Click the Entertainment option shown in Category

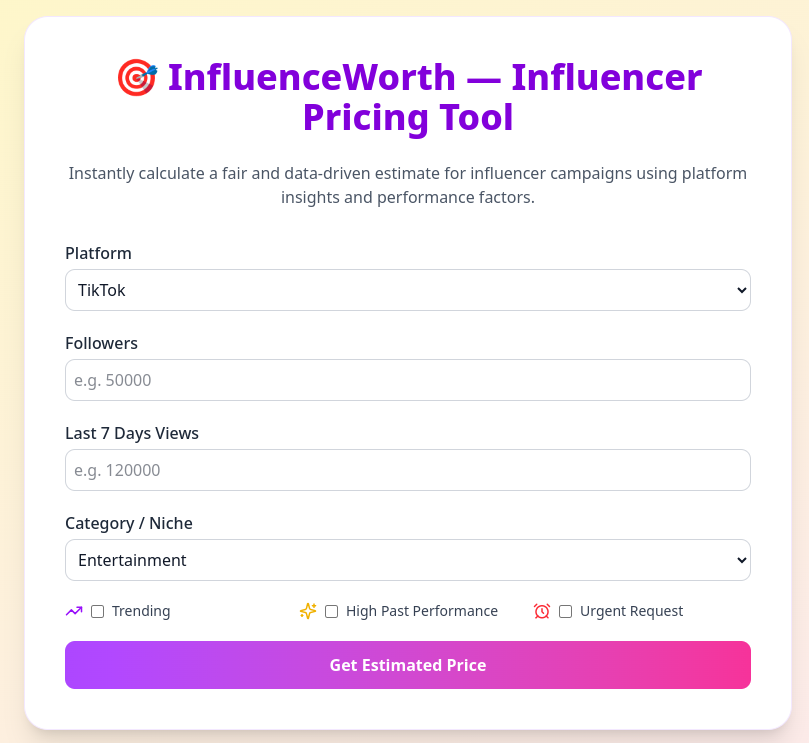tap(133, 560)
